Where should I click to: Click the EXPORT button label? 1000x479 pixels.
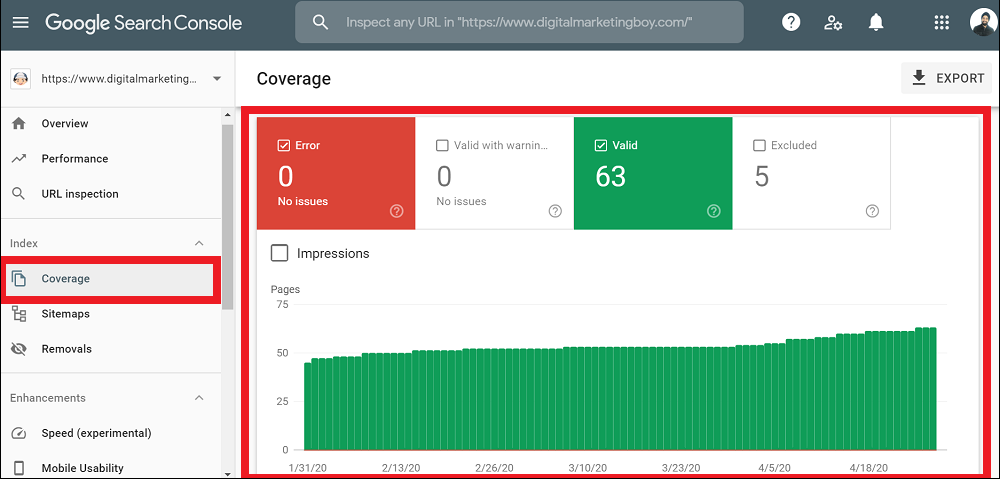(960, 78)
